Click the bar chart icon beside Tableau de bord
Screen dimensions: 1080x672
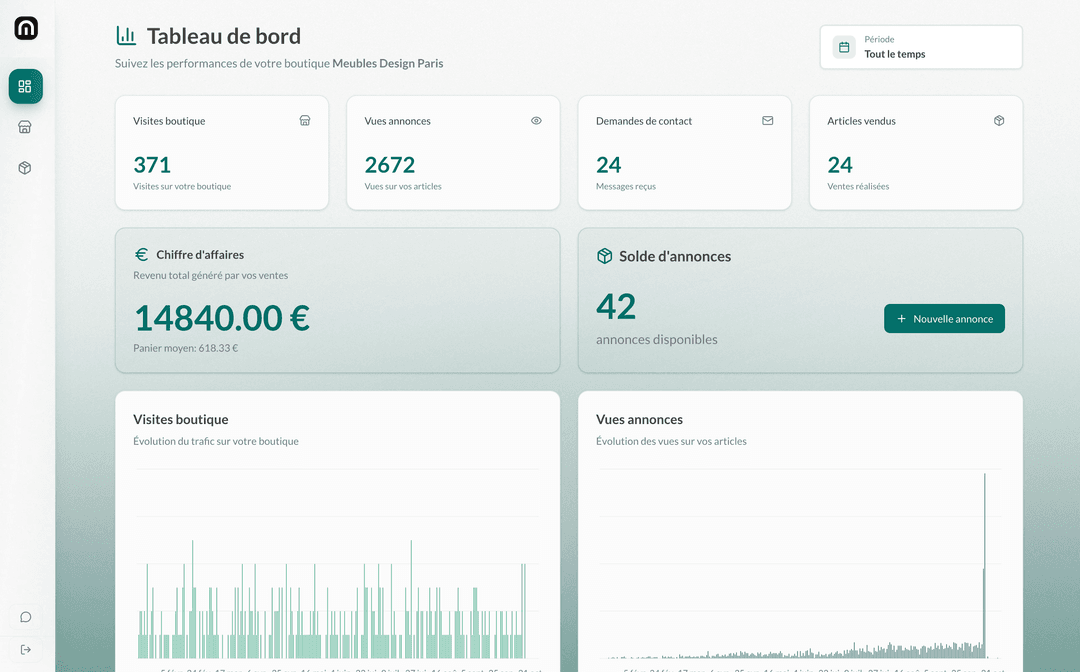click(x=126, y=36)
